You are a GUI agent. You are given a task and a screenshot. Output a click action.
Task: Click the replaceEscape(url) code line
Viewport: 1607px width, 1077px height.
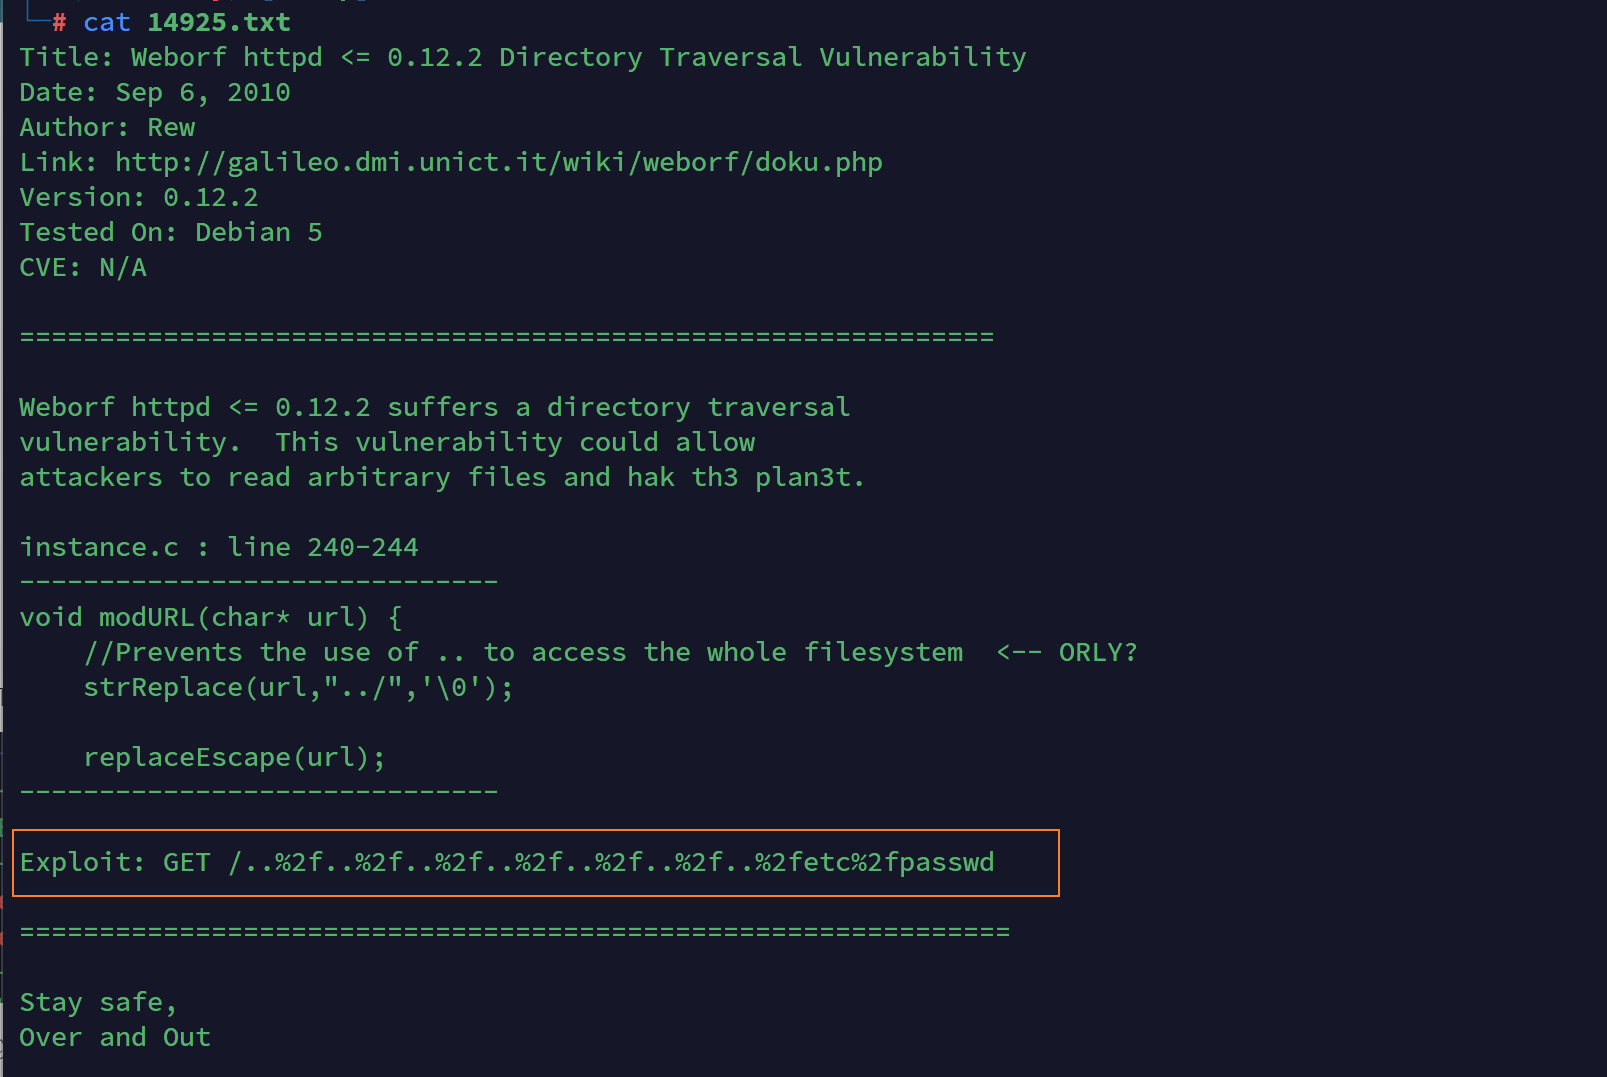point(234,757)
